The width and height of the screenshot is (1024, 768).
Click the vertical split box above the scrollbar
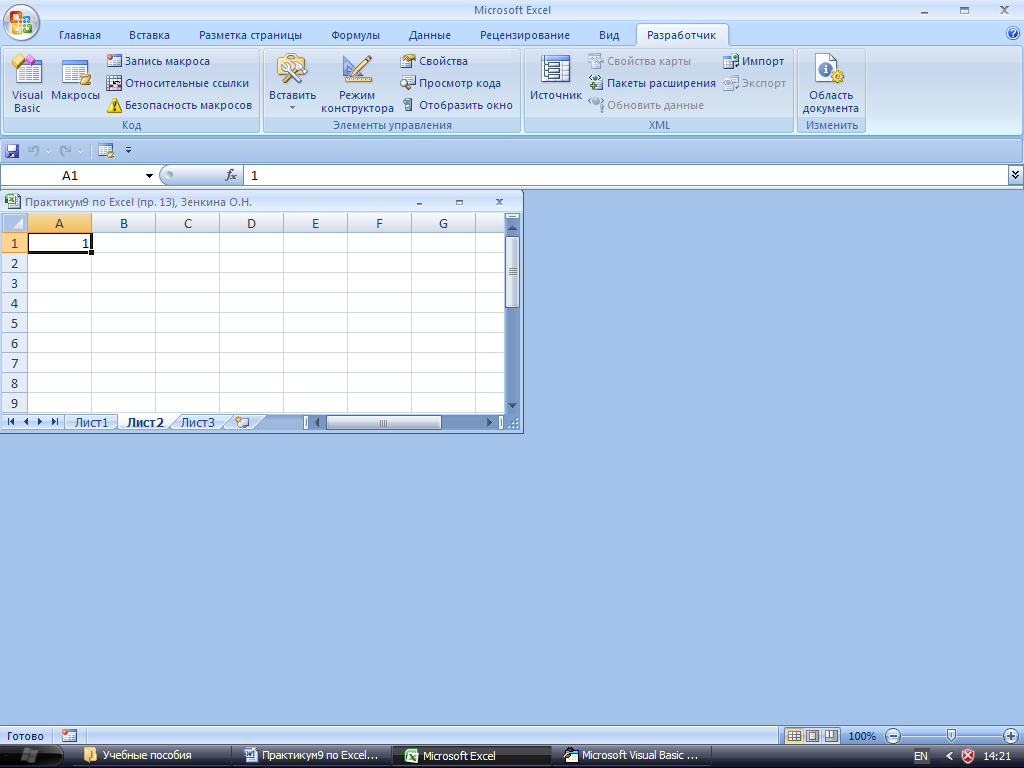pos(513,216)
